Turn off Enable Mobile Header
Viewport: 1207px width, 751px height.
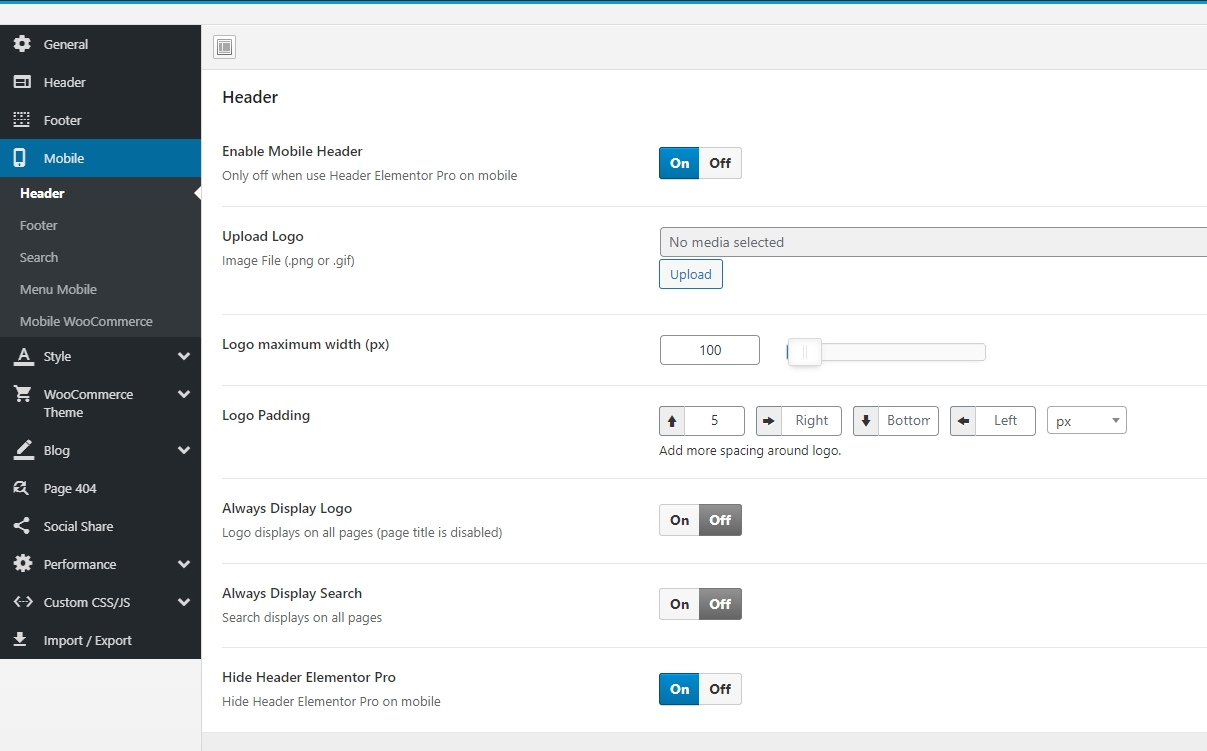[720, 163]
